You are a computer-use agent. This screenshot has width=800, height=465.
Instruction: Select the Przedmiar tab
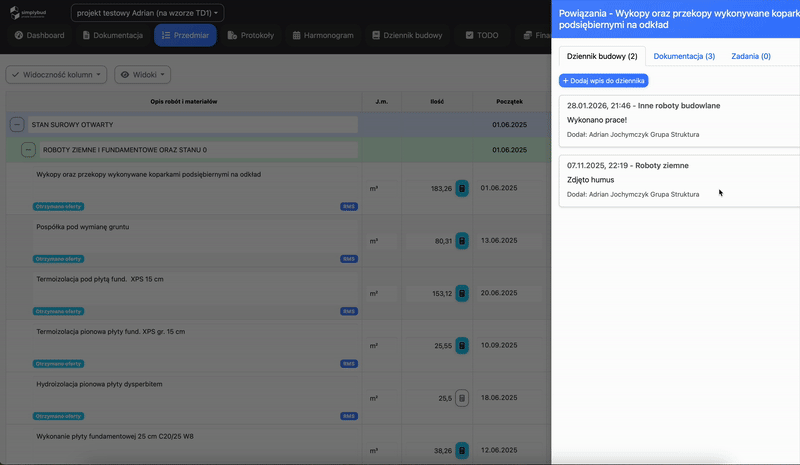point(185,35)
